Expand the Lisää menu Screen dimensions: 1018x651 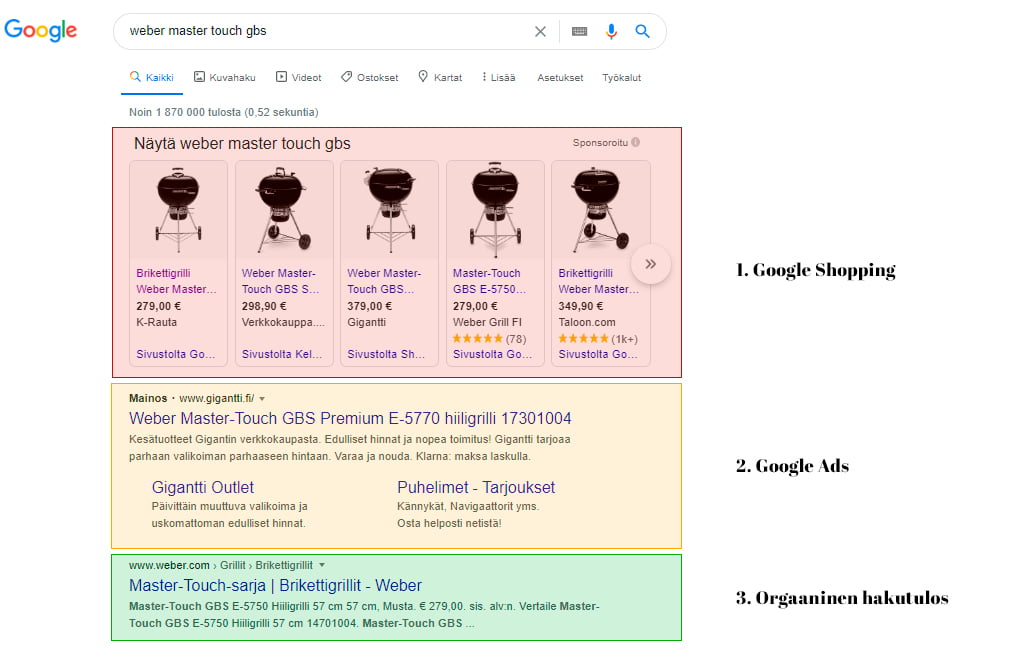498,77
